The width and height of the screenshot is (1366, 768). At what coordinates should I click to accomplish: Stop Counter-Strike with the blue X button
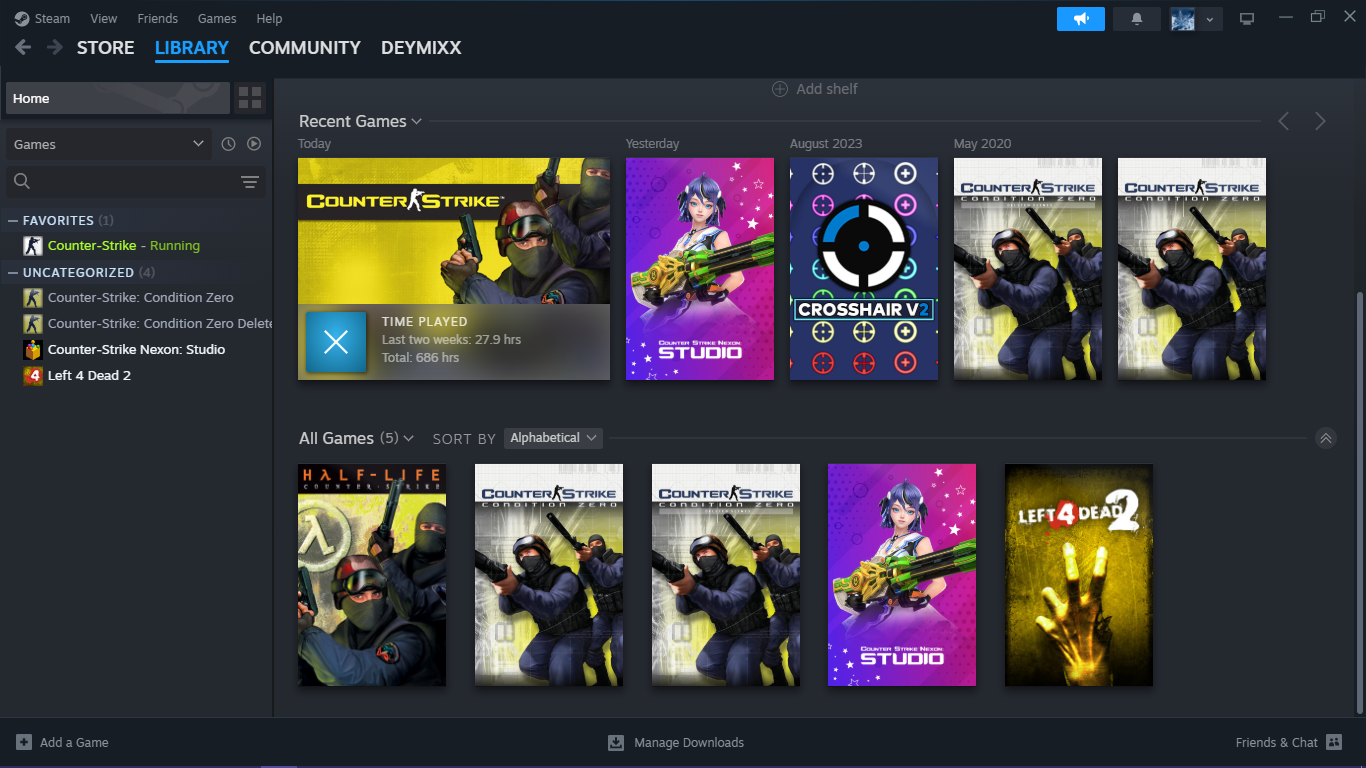[x=336, y=342]
